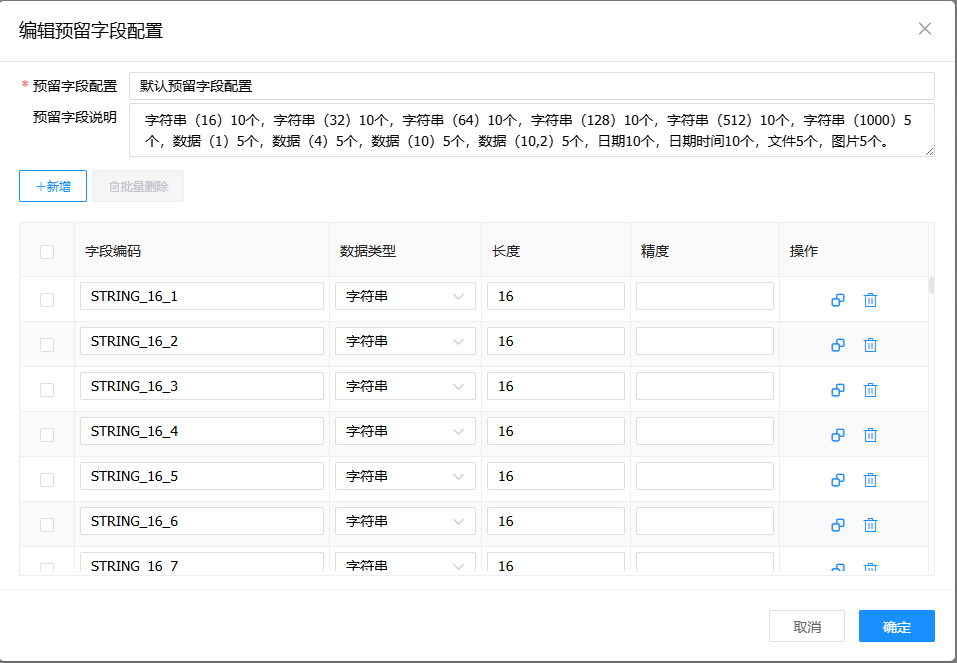Copy the STRING_16_6 row
Image resolution: width=957 pixels, height=663 pixels.
tap(838, 525)
